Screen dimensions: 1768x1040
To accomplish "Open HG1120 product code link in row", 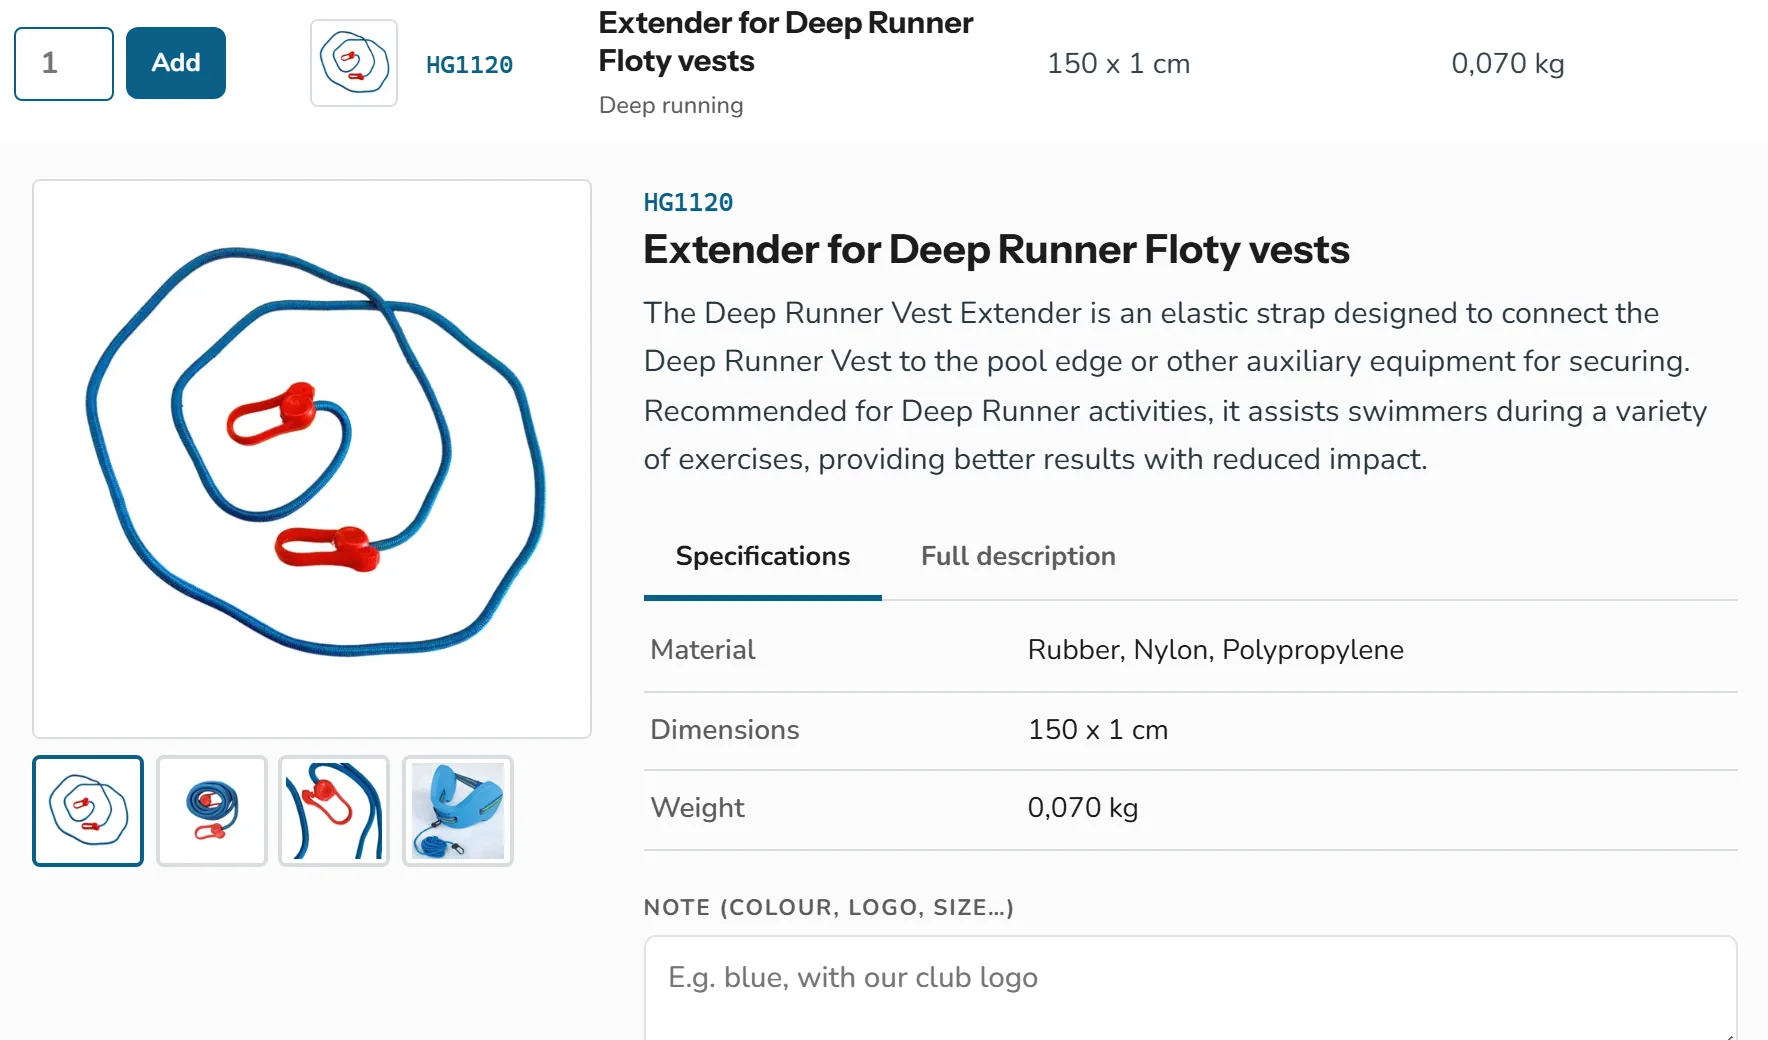I will 469,65.
